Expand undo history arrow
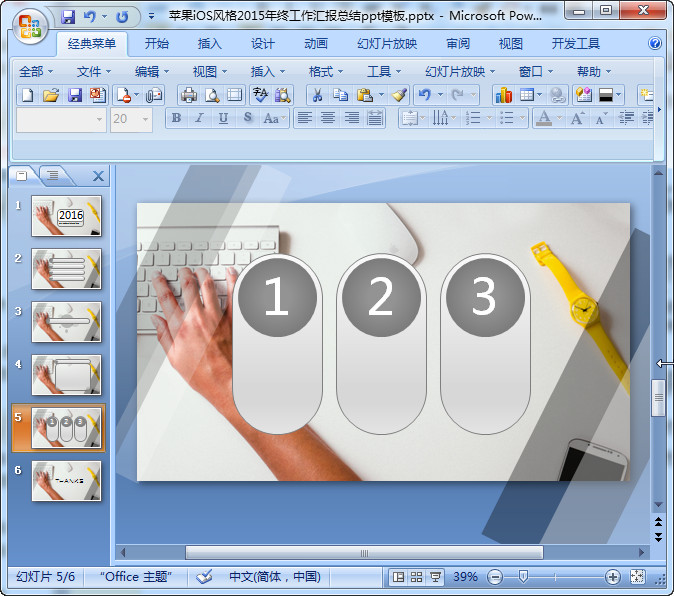This screenshot has height=596, width=674. [440, 95]
